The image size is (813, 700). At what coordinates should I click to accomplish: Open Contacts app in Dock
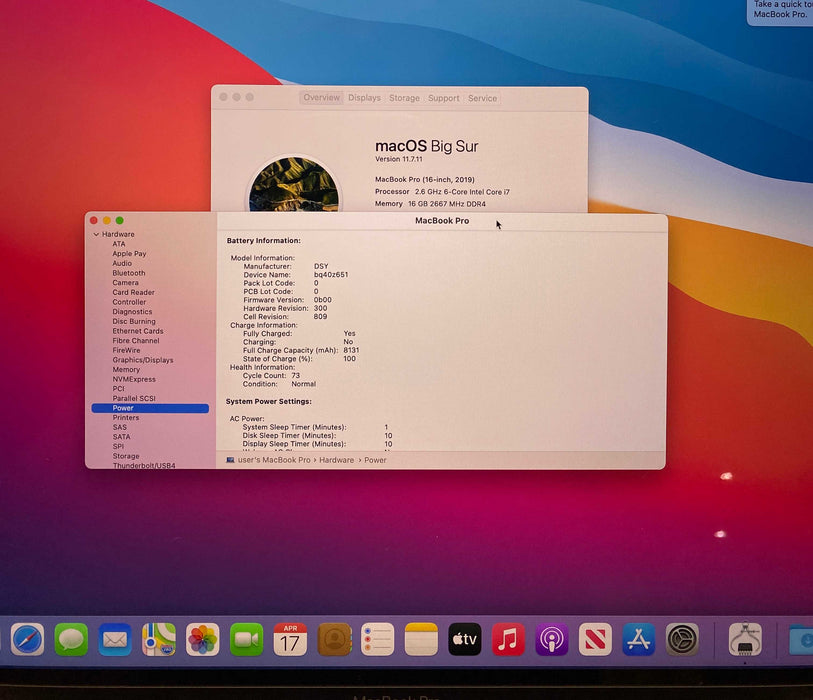tap(334, 639)
